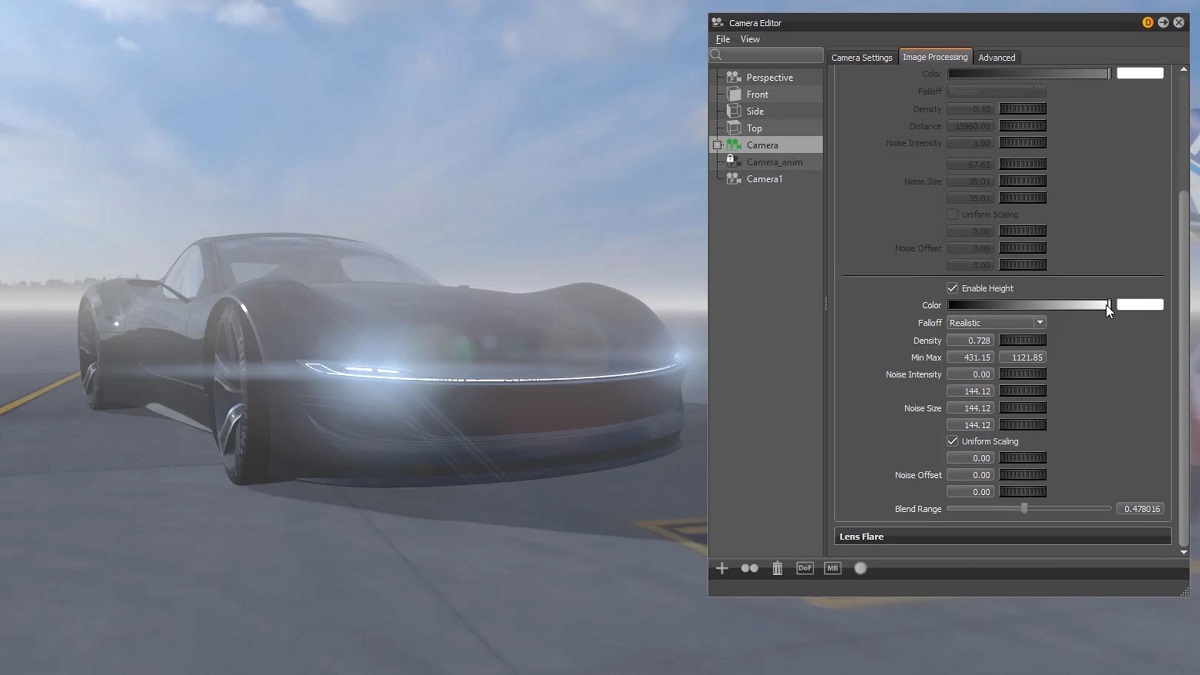Uncheck the Enable Height checkbox
The width and height of the screenshot is (1200, 675).
[952, 288]
